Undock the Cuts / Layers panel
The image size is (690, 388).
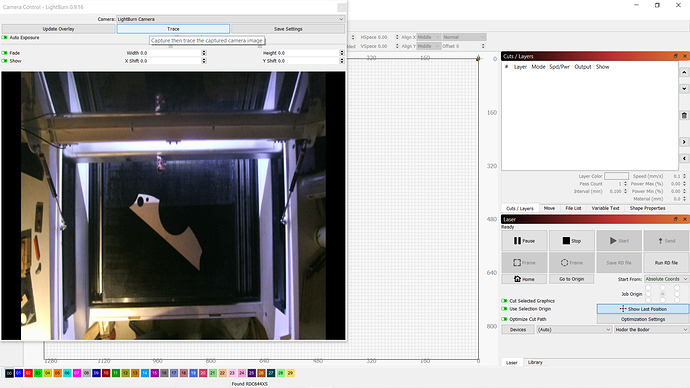click(x=675, y=56)
